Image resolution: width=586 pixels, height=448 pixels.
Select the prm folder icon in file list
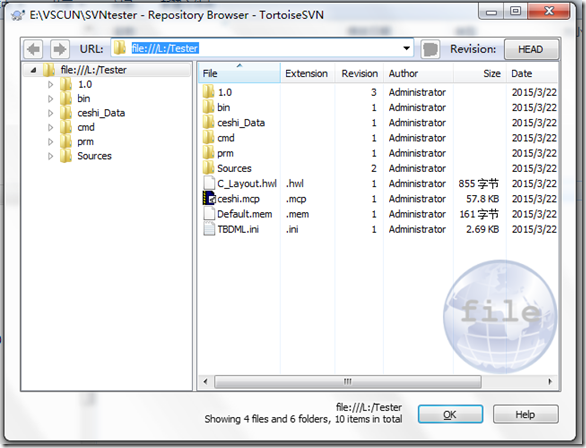tap(208, 153)
